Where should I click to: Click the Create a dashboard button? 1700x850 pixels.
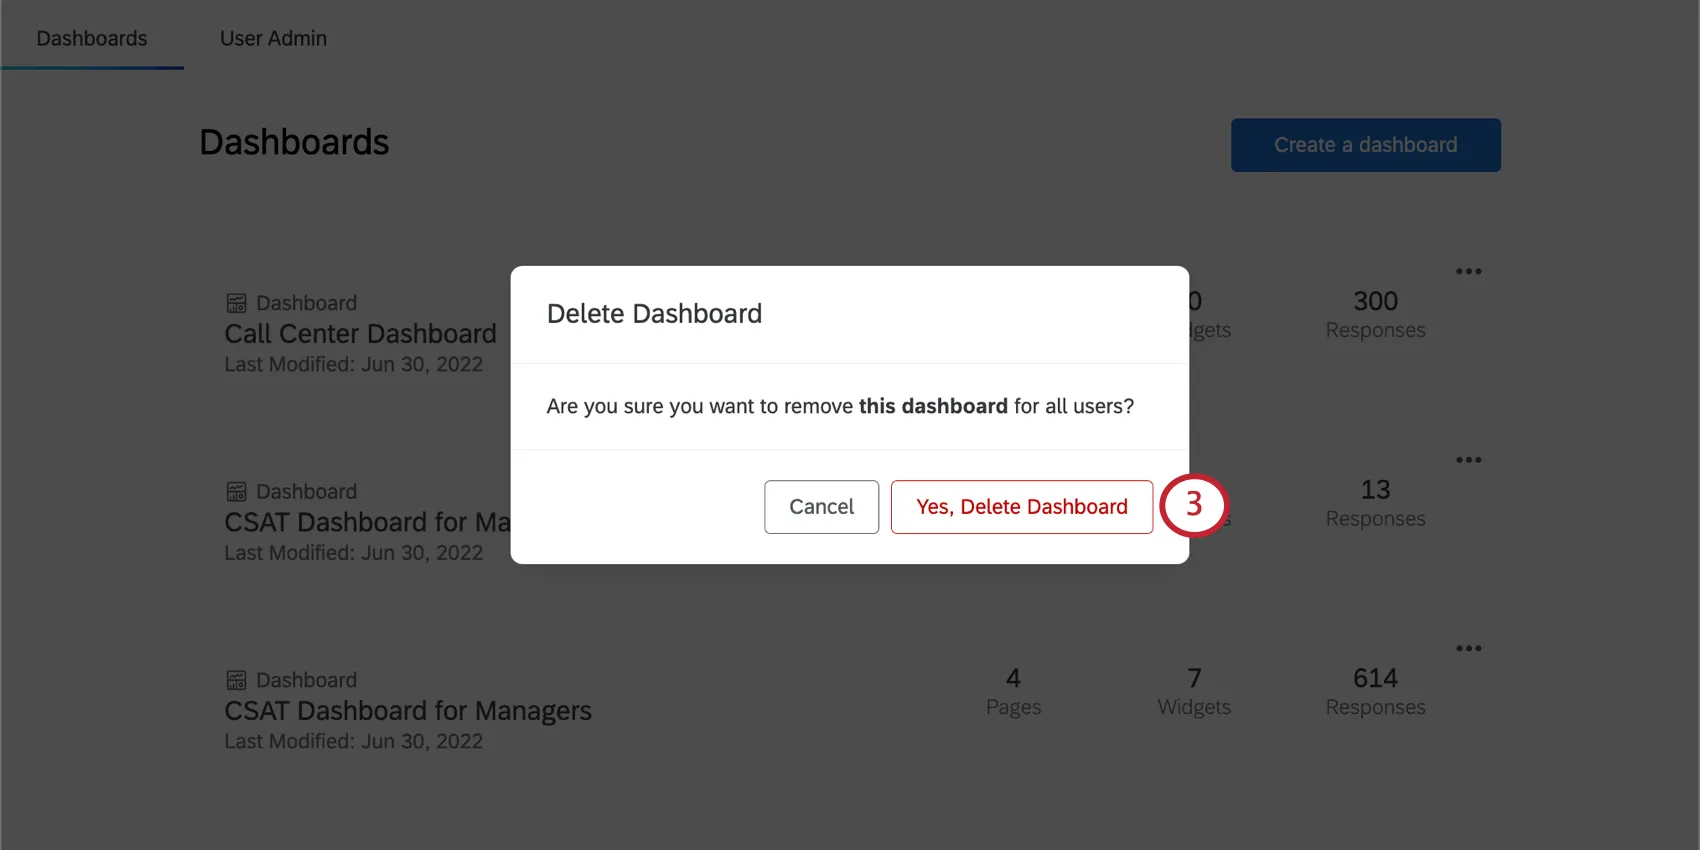click(1365, 144)
